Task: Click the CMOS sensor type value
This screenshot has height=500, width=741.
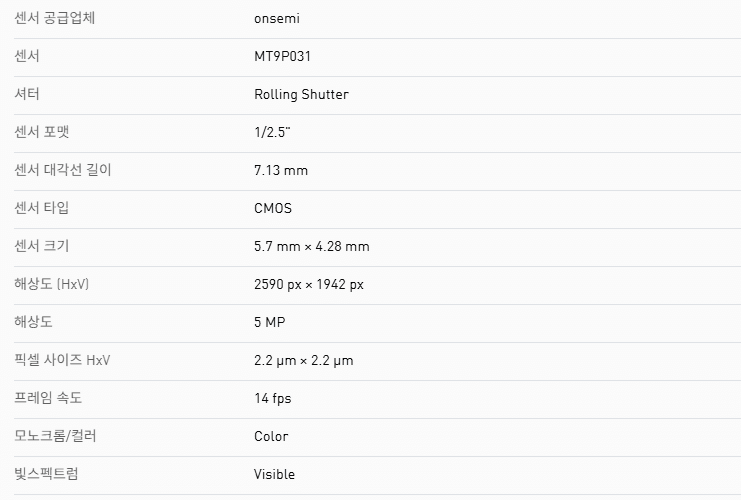Action: click(273, 208)
